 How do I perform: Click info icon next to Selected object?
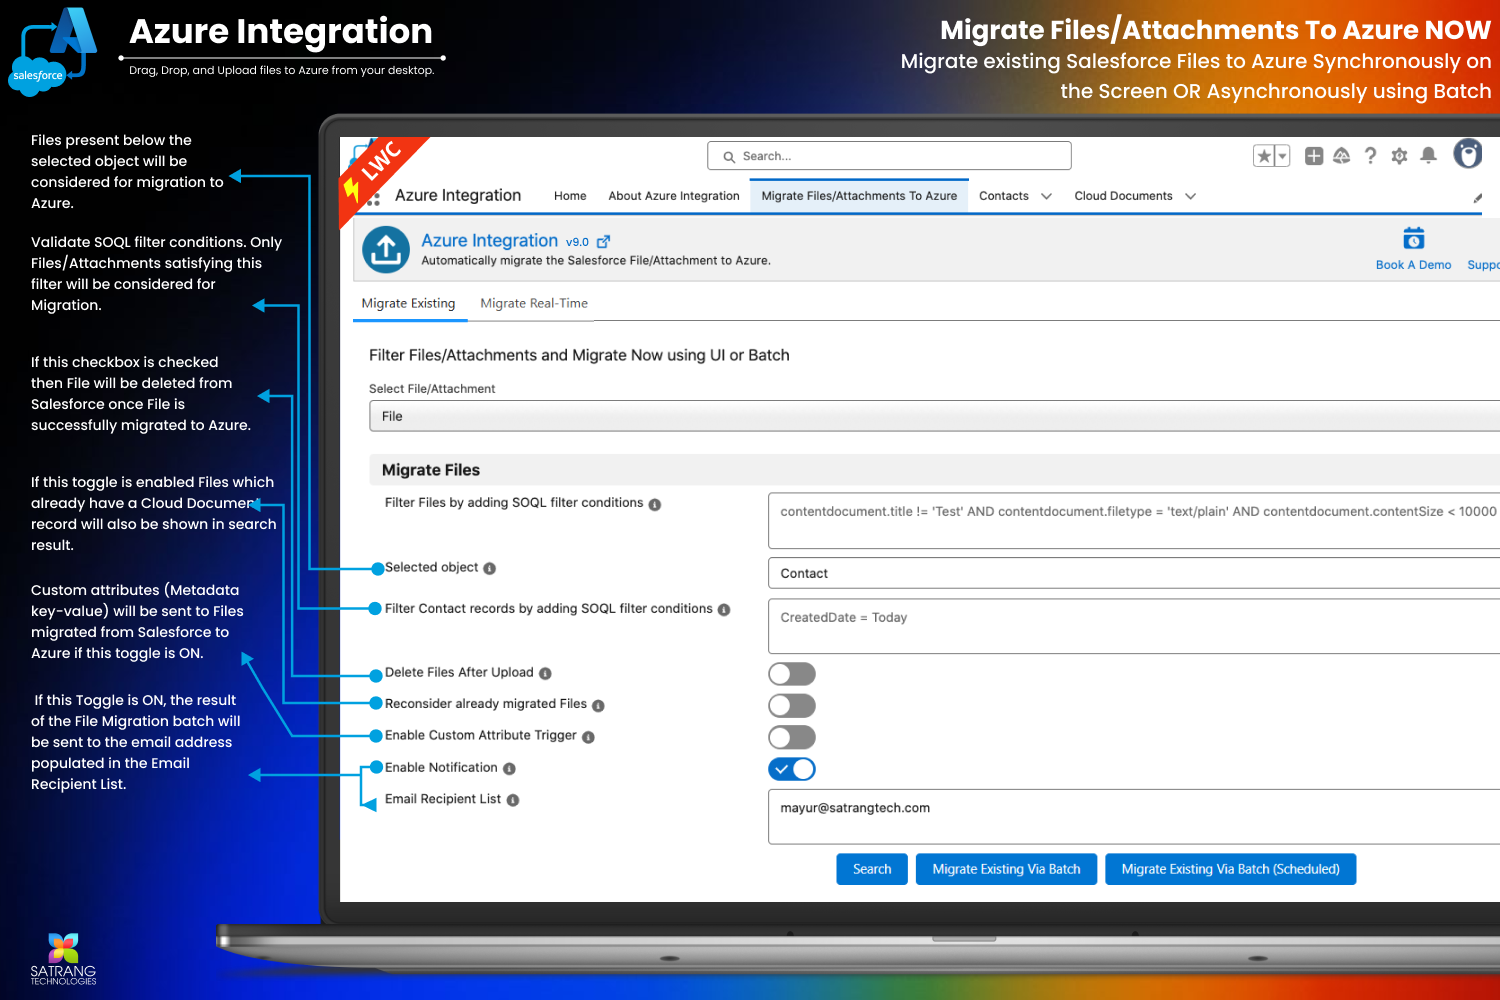pyautogui.click(x=490, y=569)
